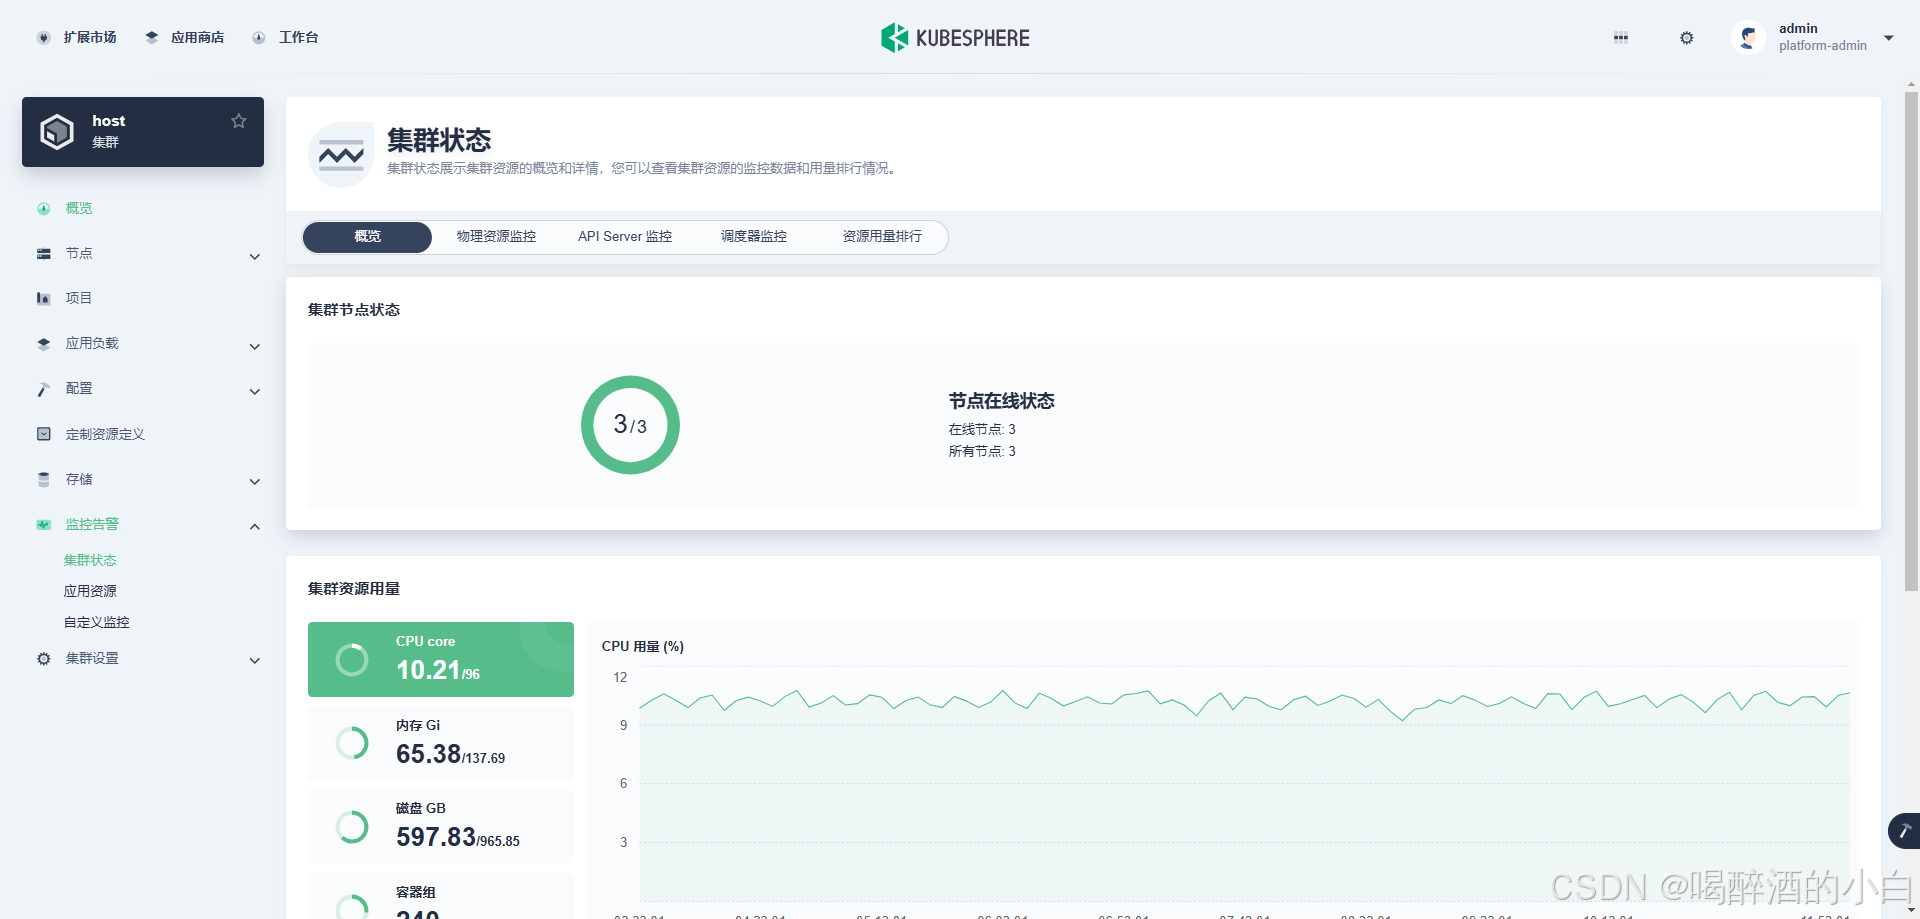The height and width of the screenshot is (919, 1920).
Task: Click the page vertical scrollbar
Action: [x=1911, y=340]
